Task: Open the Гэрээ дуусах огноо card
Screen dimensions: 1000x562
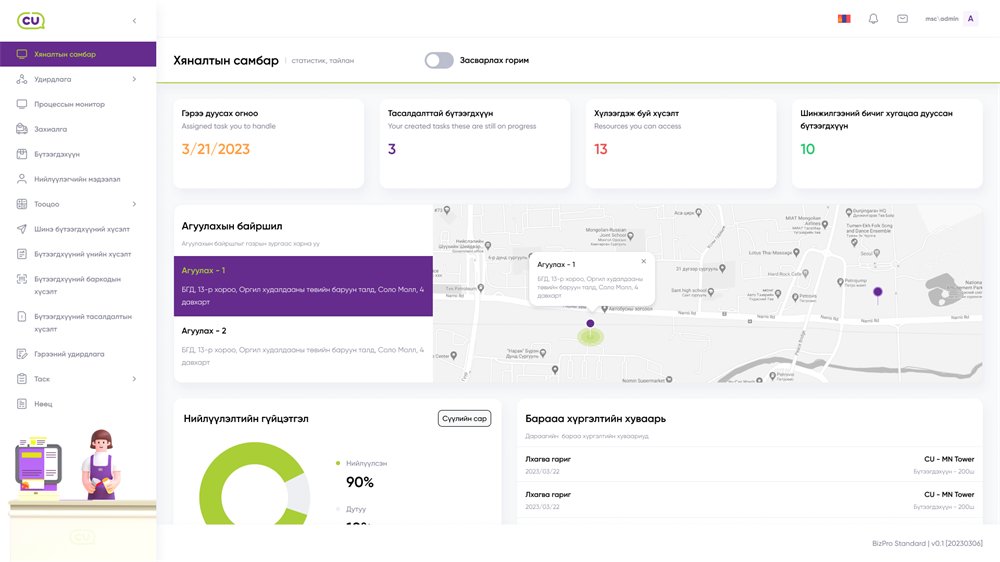Action: pos(268,143)
